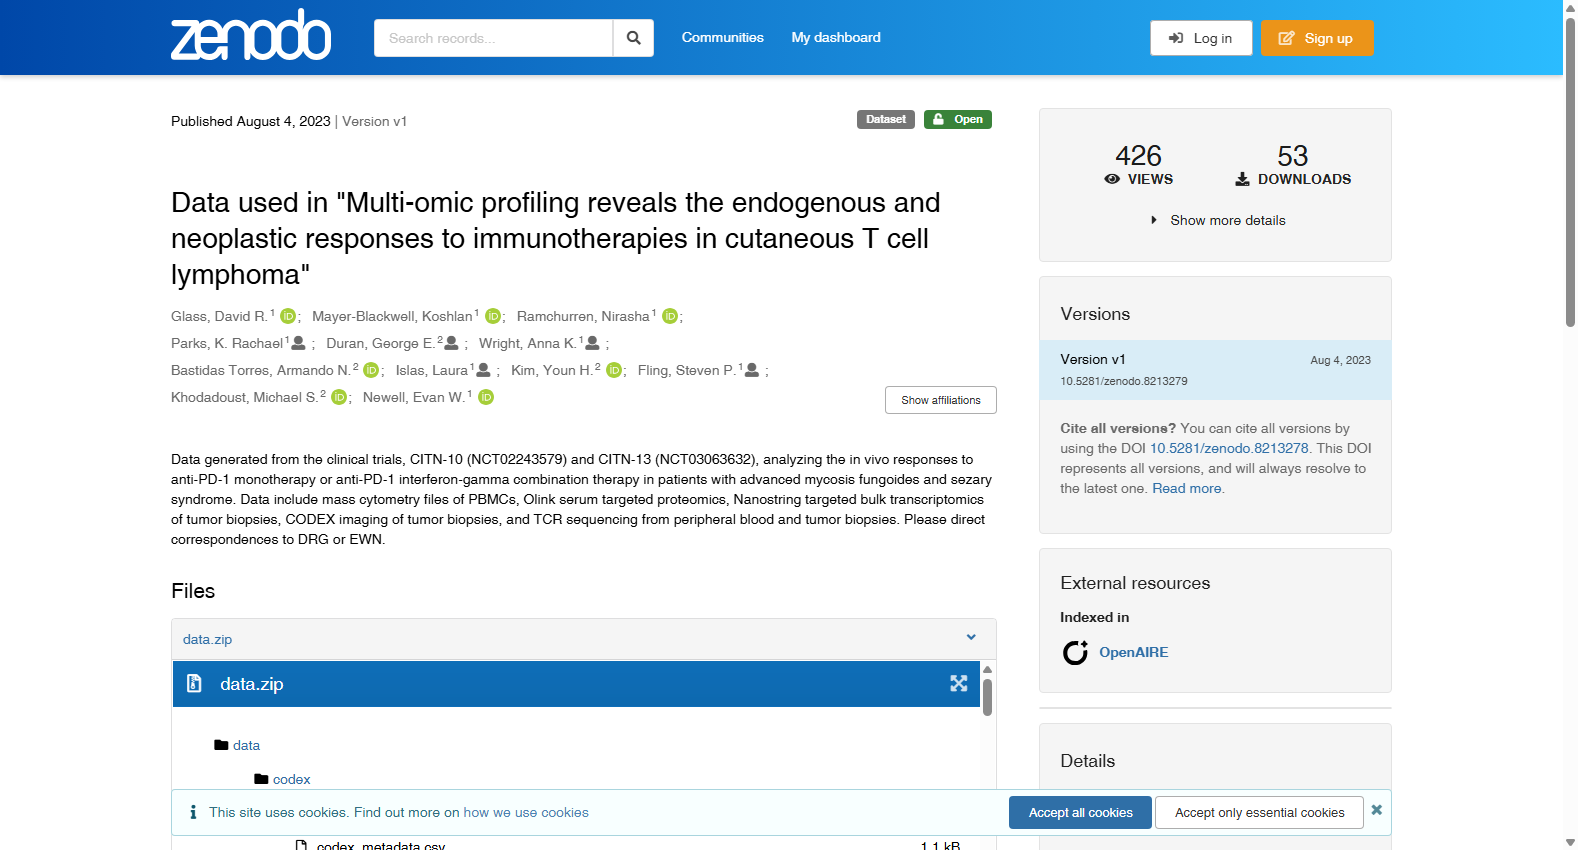Open the DOI 10.5281/zenodo.8213278 link
The height and width of the screenshot is (850, 1578).
pos(1229,448)
